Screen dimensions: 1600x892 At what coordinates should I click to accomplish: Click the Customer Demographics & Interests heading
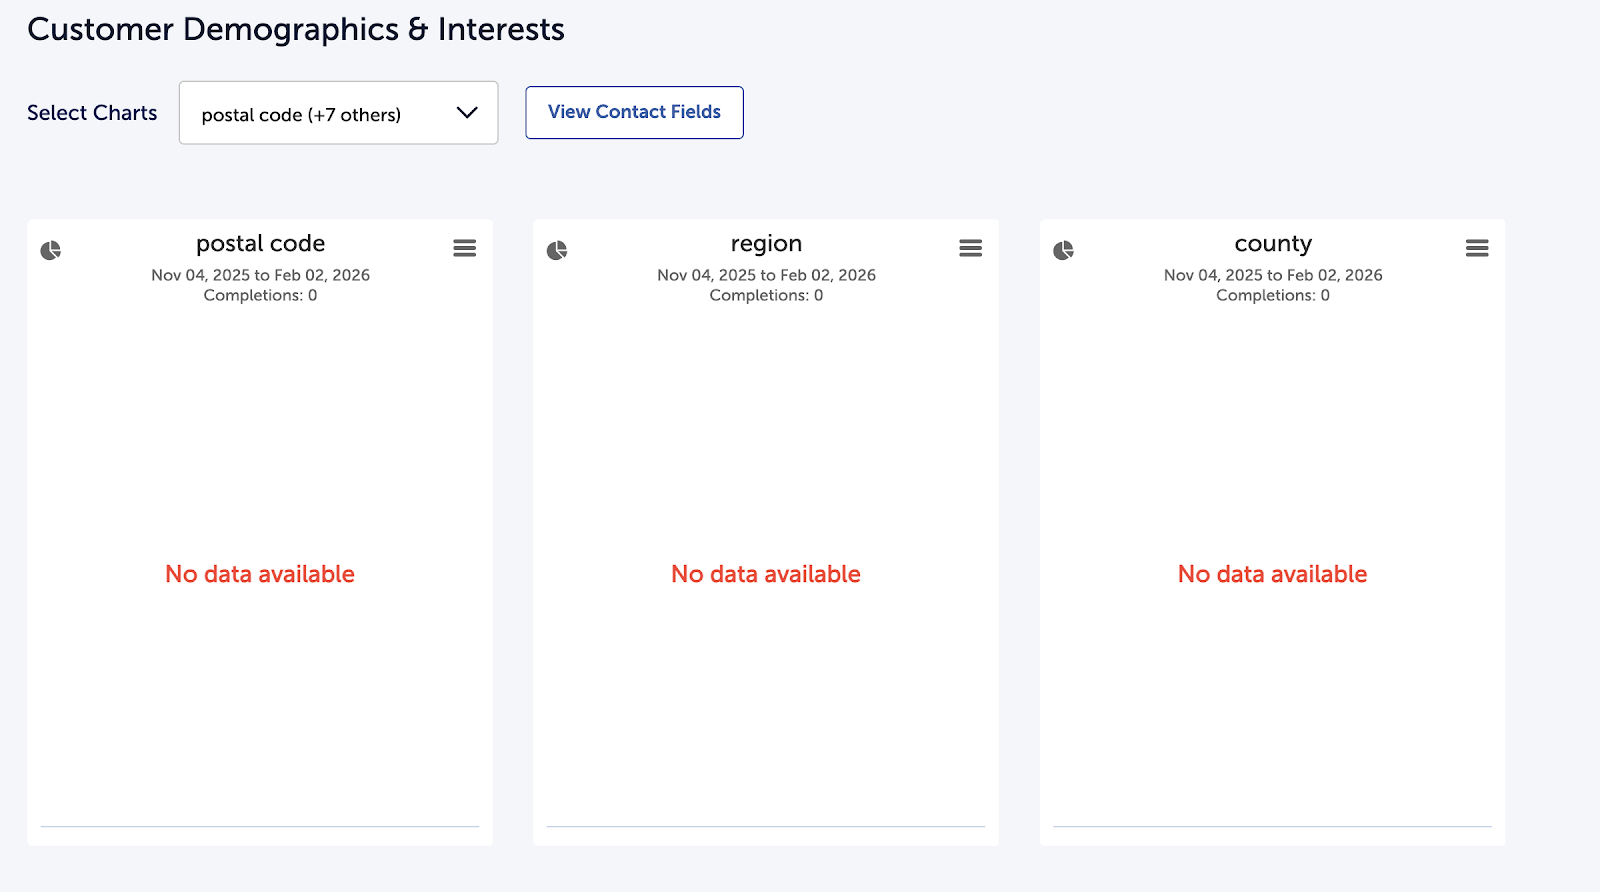pos(296,30)
